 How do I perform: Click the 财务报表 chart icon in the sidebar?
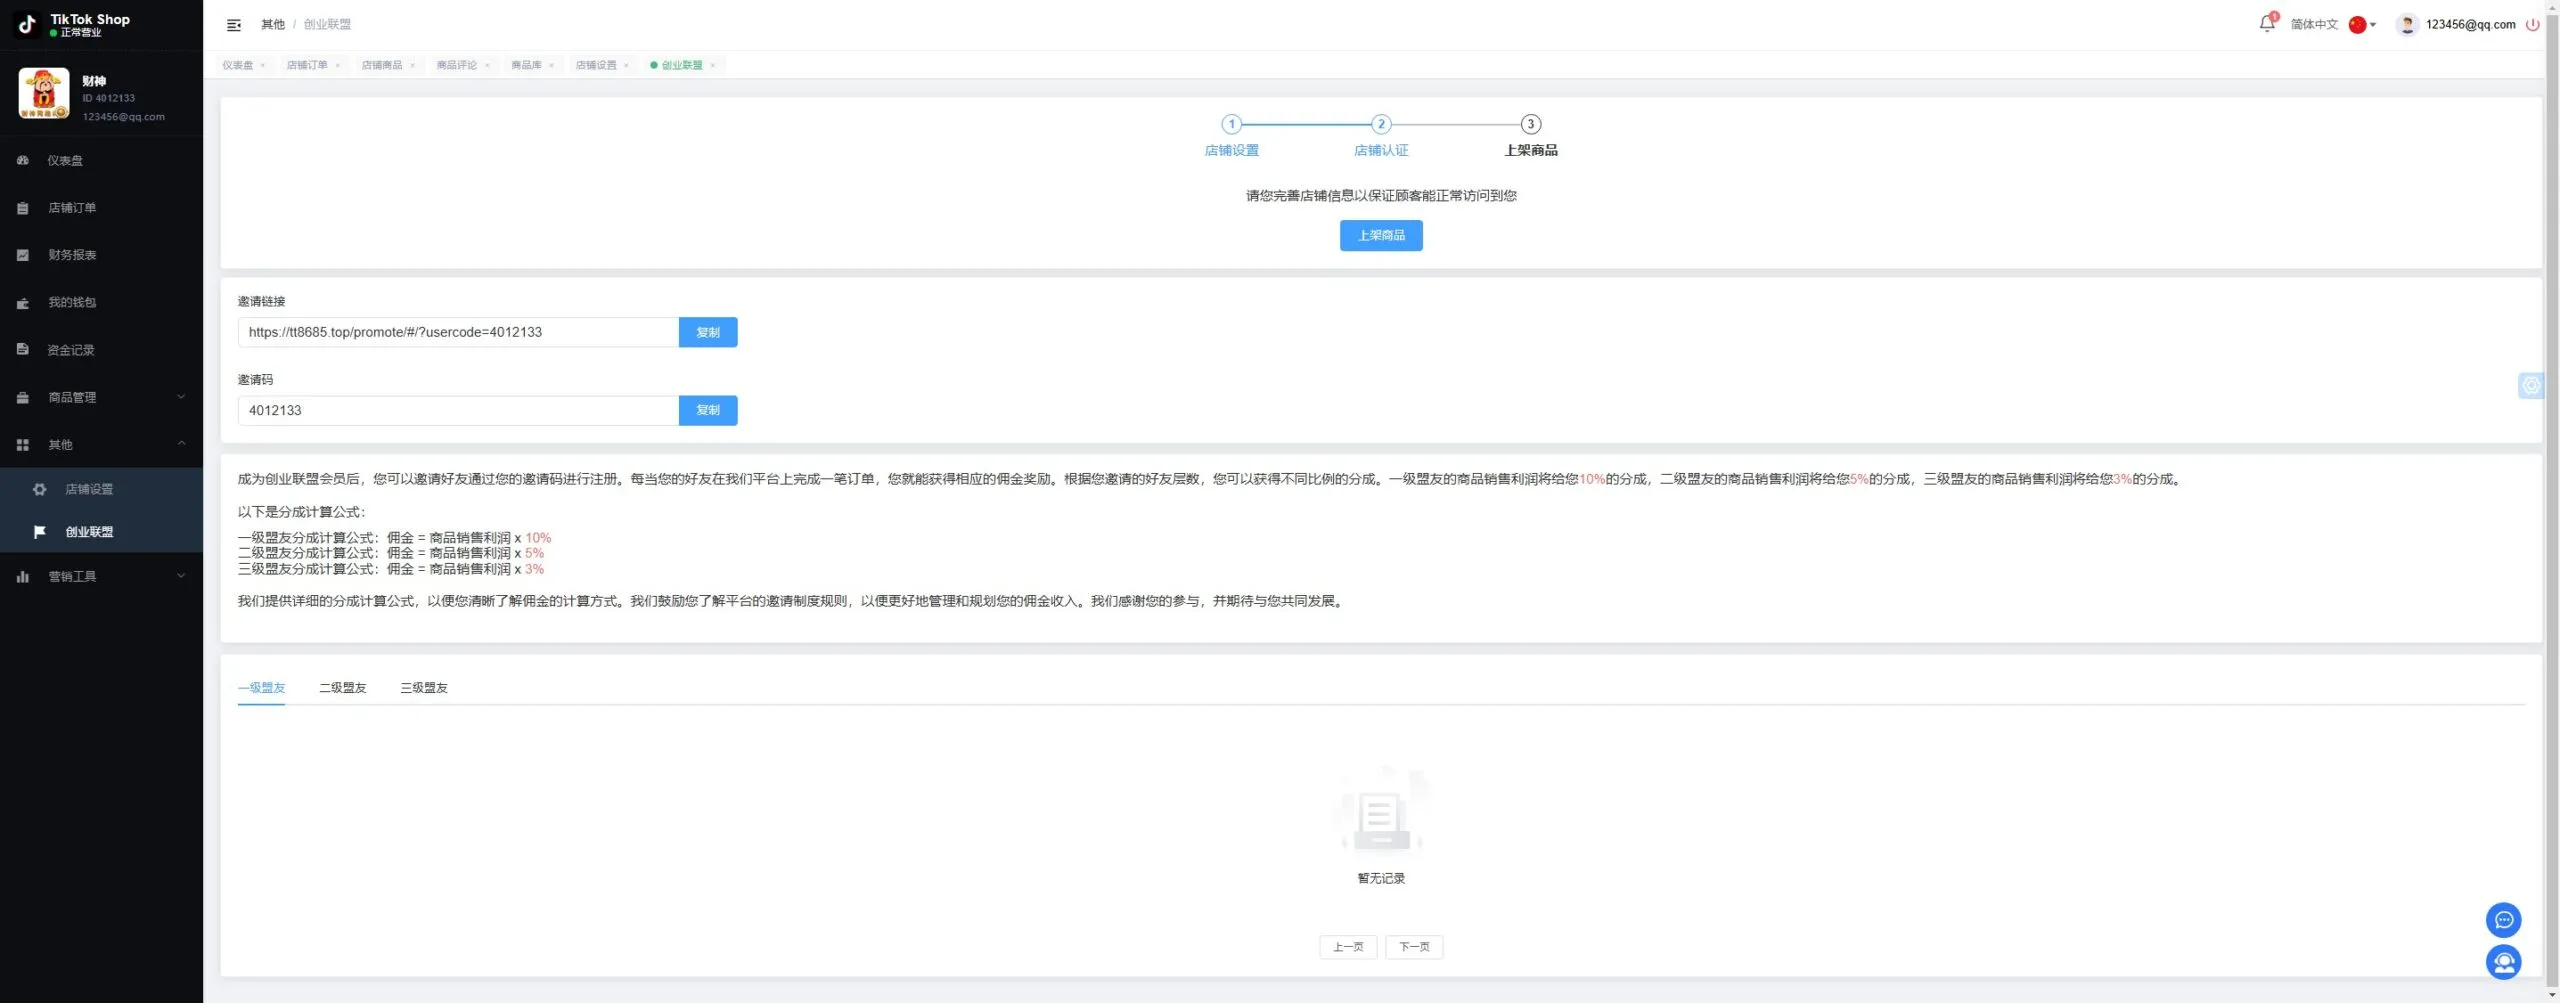[x=23, y=255]
